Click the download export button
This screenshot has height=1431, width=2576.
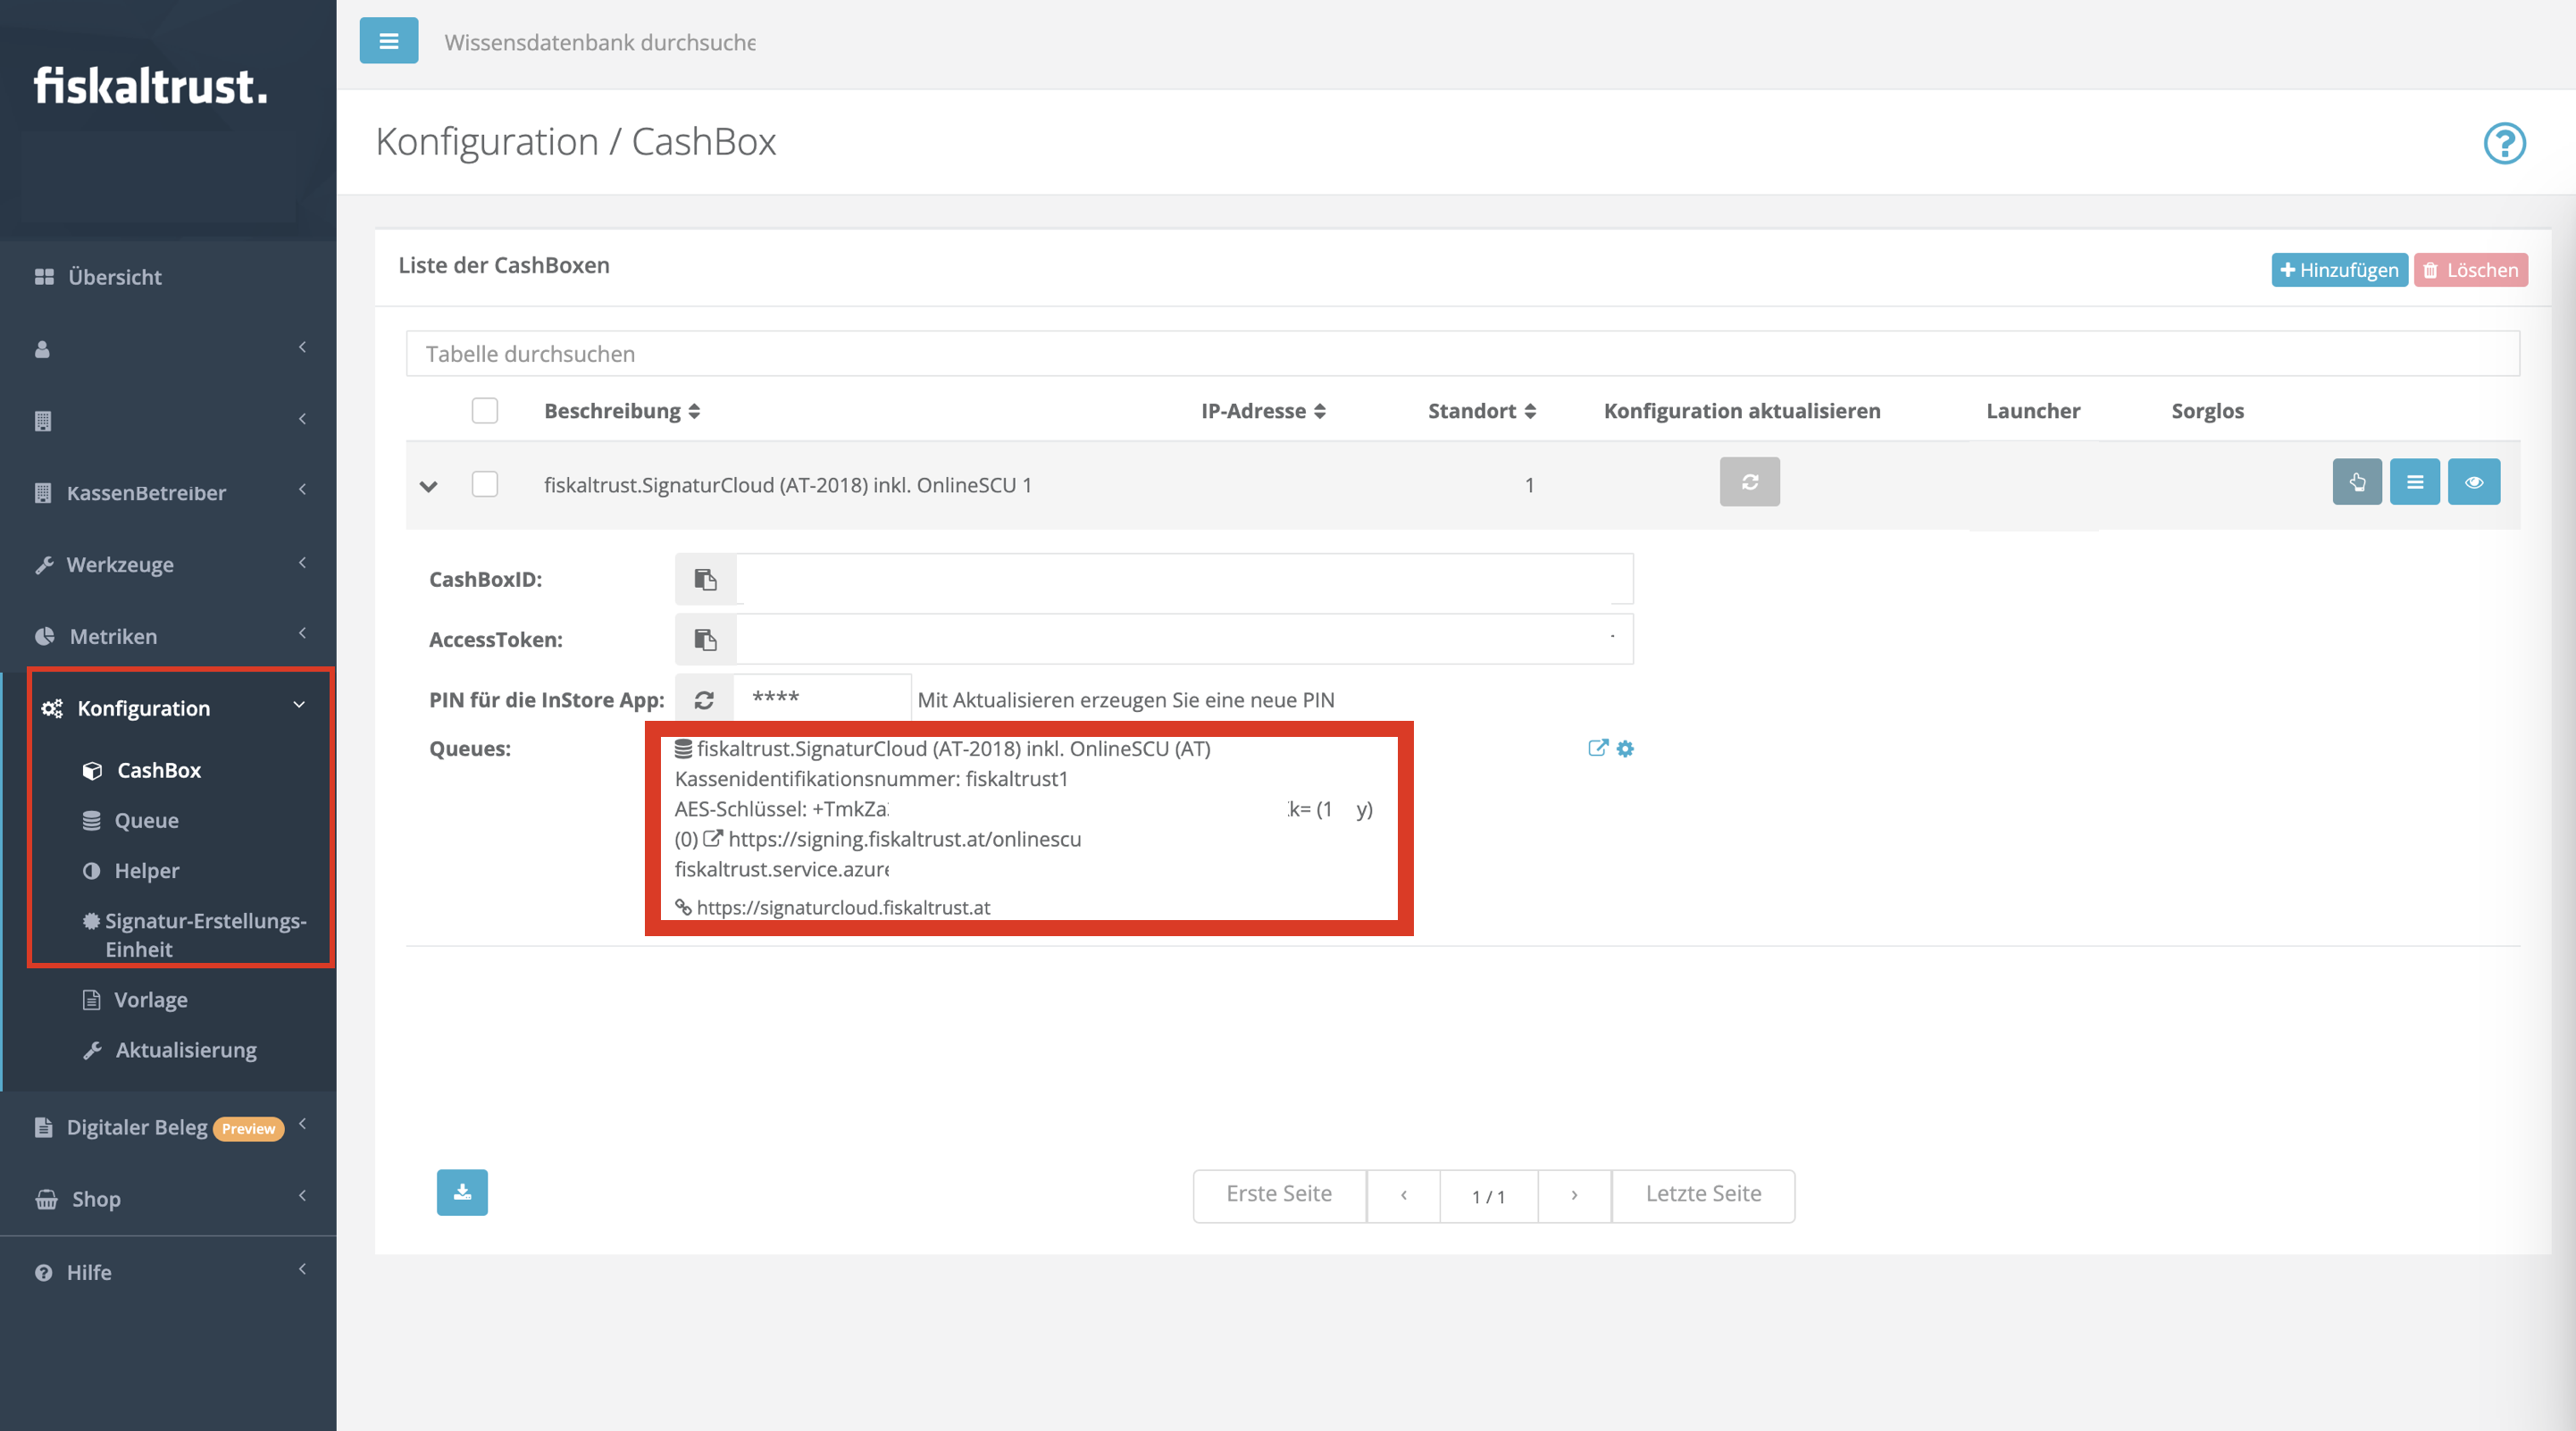click(462, 1192)
